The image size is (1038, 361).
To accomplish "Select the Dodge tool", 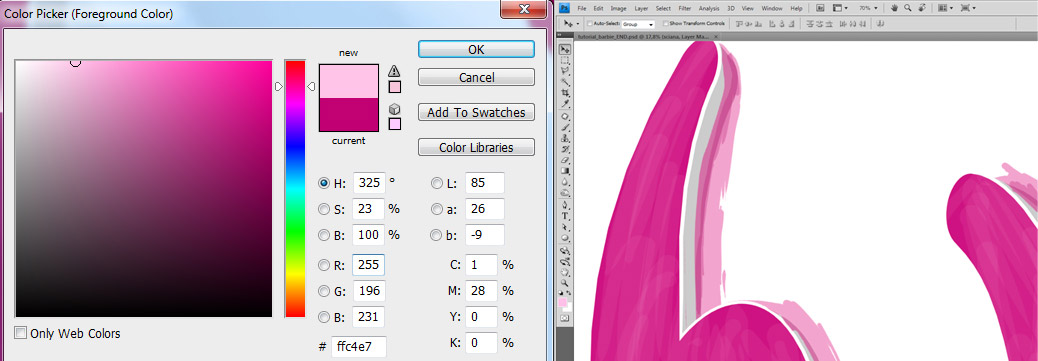I will tap(565, 193).
